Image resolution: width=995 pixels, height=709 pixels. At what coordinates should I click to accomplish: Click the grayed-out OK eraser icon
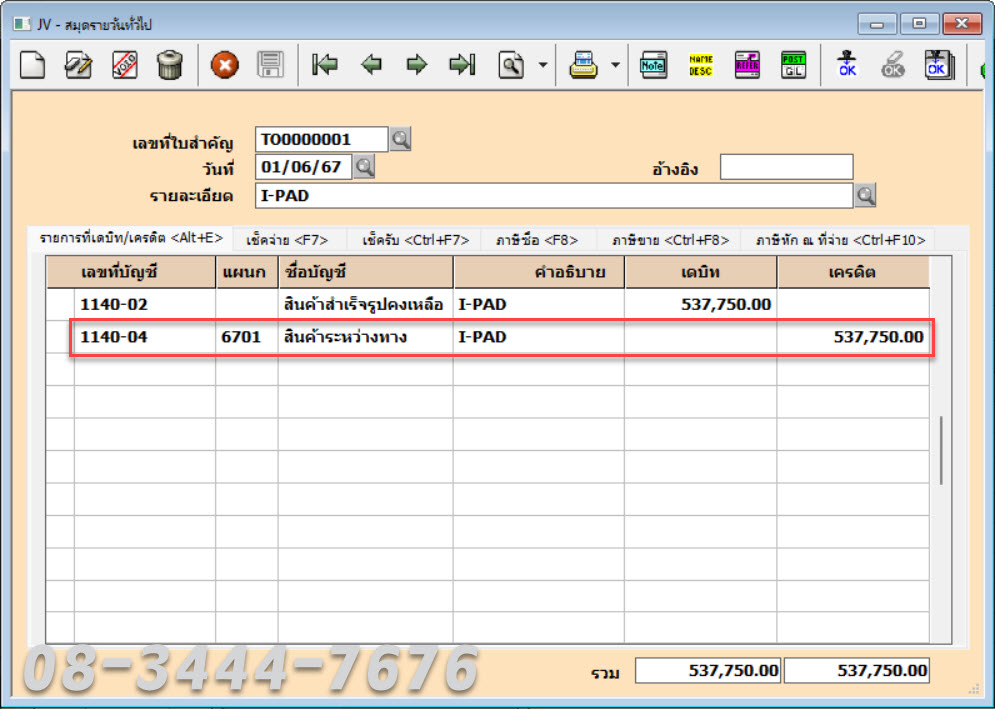tap(893, 65)
